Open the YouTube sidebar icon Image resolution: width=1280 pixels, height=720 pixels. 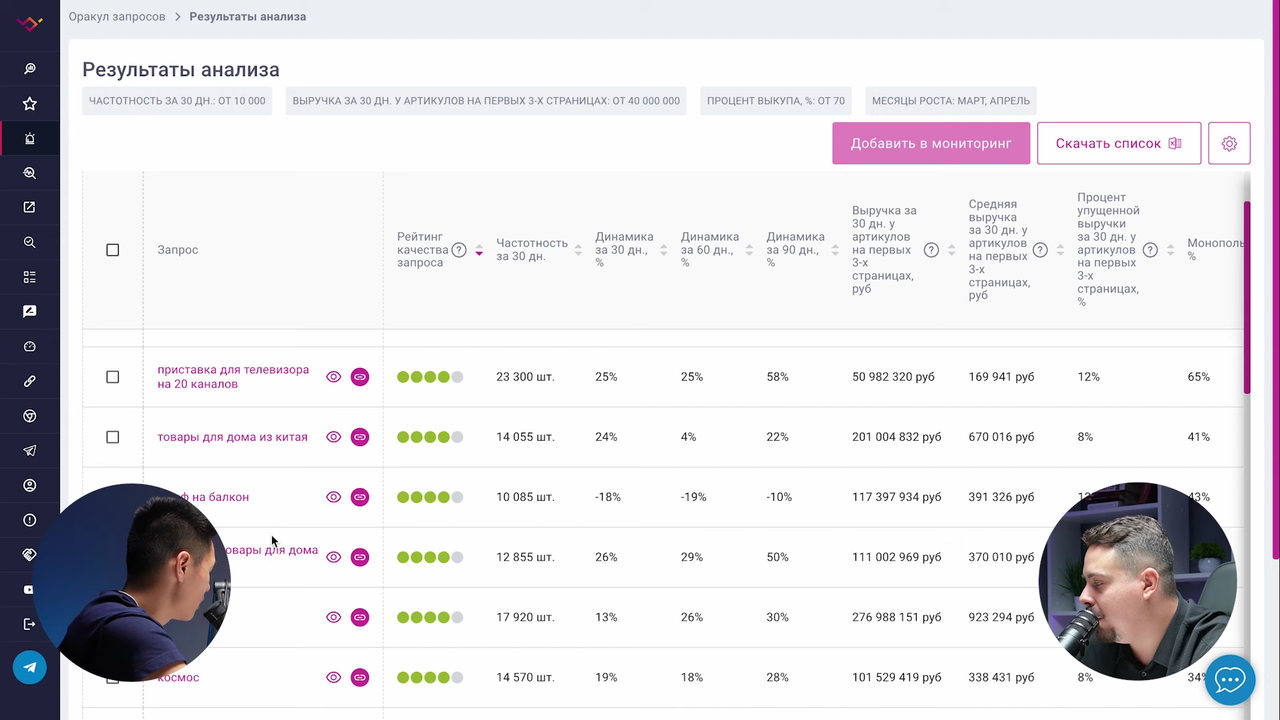[x=30, y=589]
